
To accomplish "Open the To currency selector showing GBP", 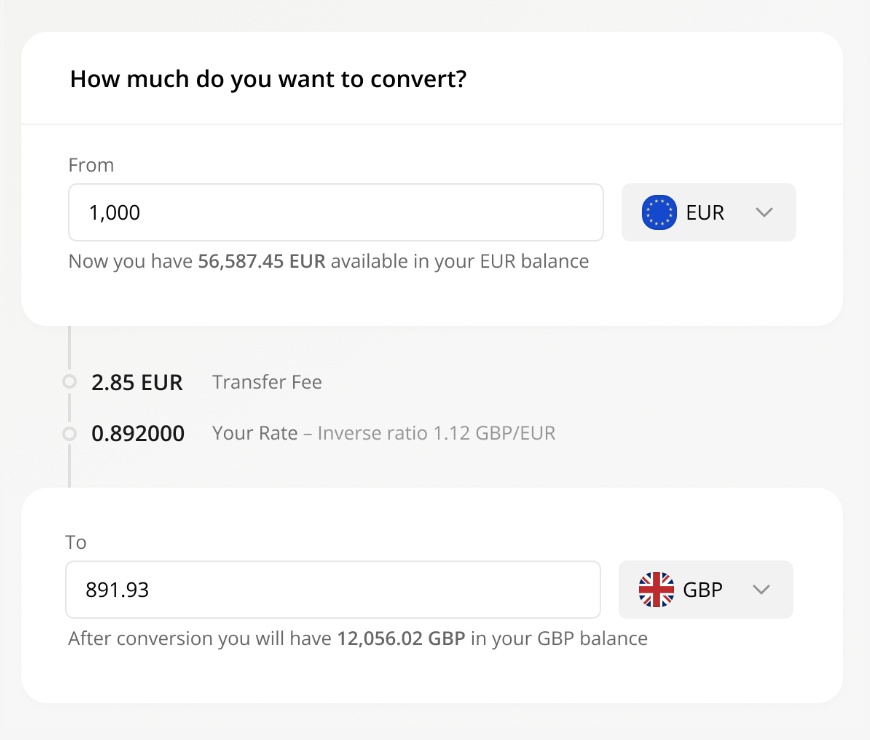I will click(x=706, y=590).
